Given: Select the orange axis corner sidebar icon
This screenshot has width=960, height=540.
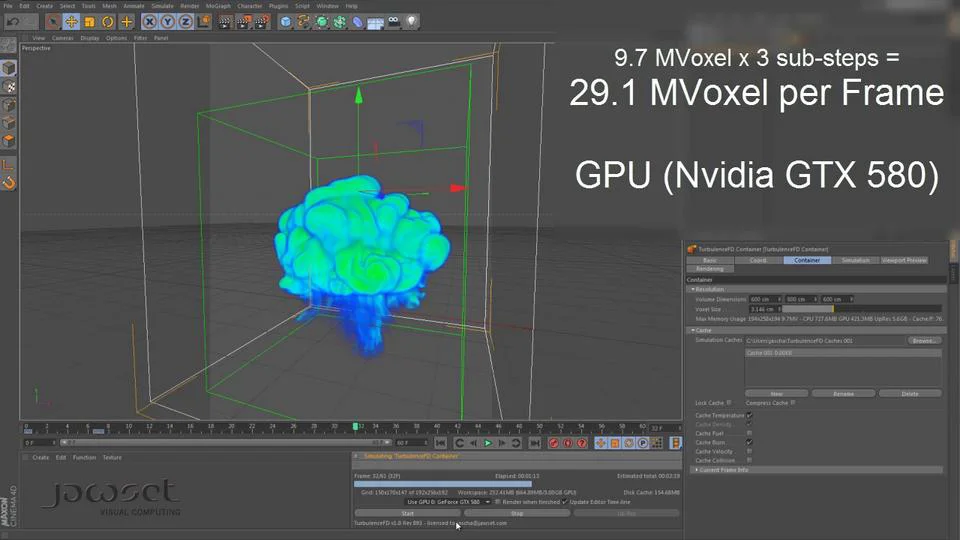Looking at the screenshot, I should 8,164.
